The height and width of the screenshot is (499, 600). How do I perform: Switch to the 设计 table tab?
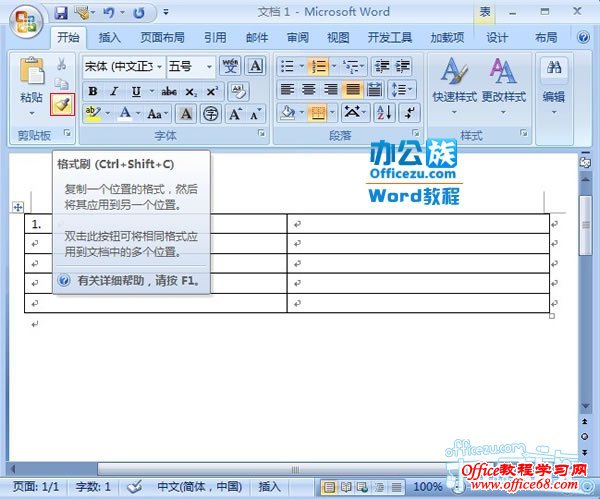coord(497,38)
